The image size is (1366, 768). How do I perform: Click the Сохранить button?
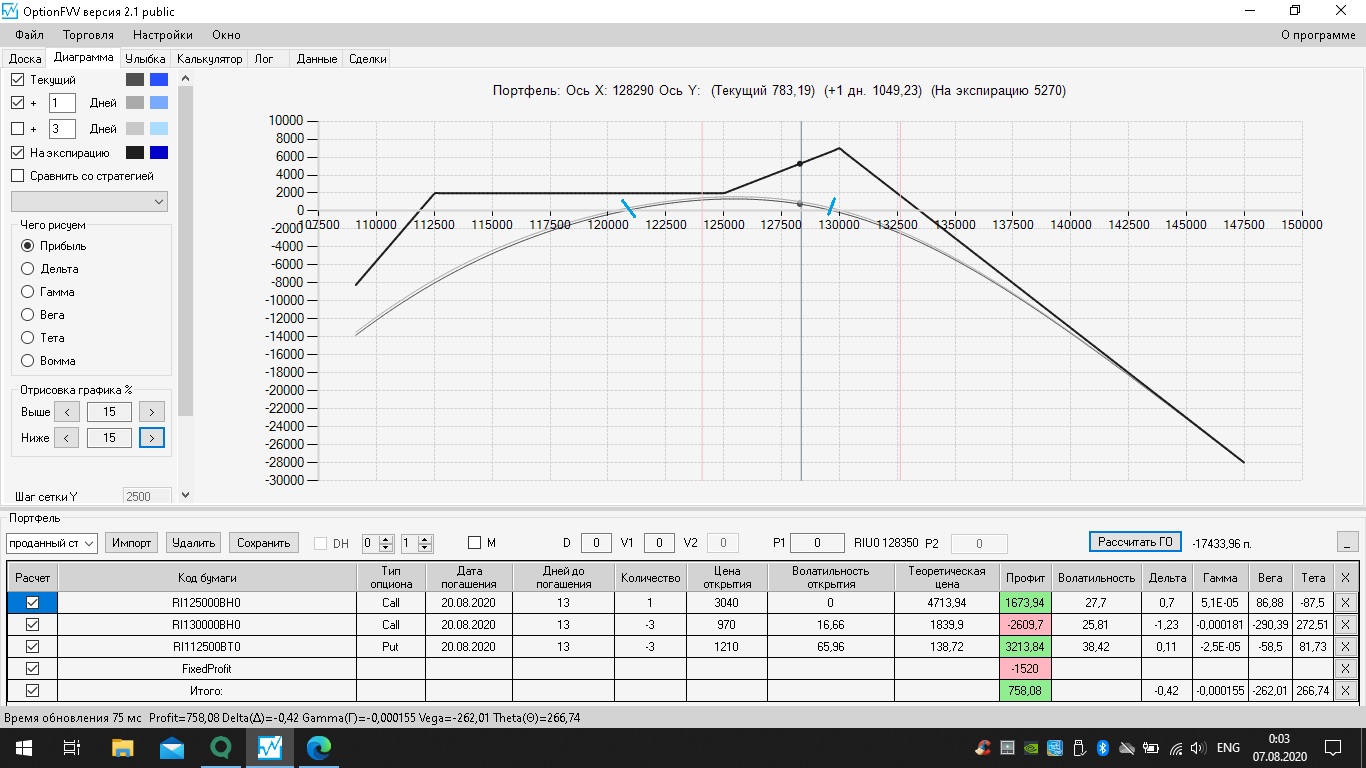pyautogui.click(x=264, y=543)
